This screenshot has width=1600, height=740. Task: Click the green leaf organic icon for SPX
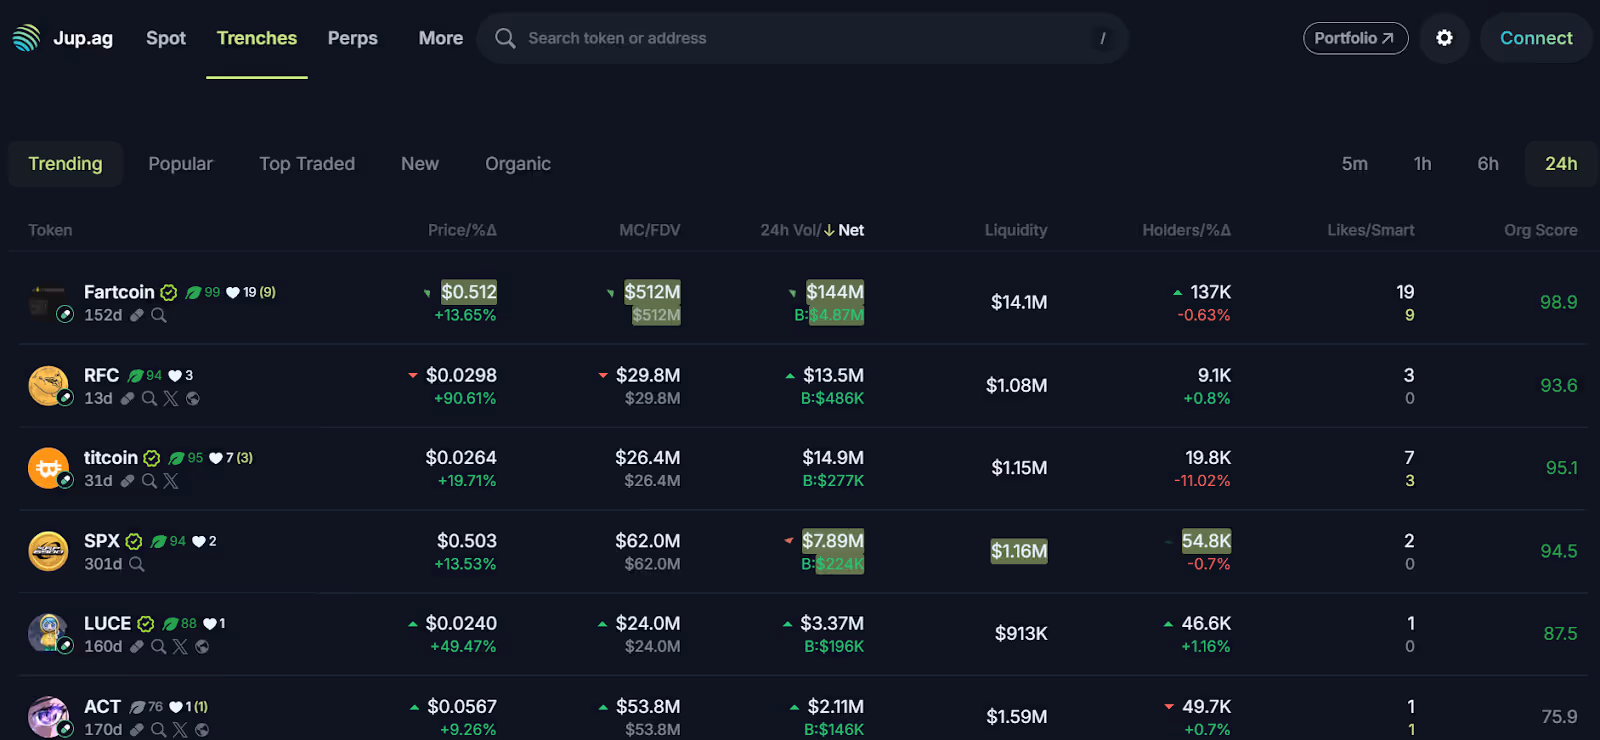coord(159,541)
